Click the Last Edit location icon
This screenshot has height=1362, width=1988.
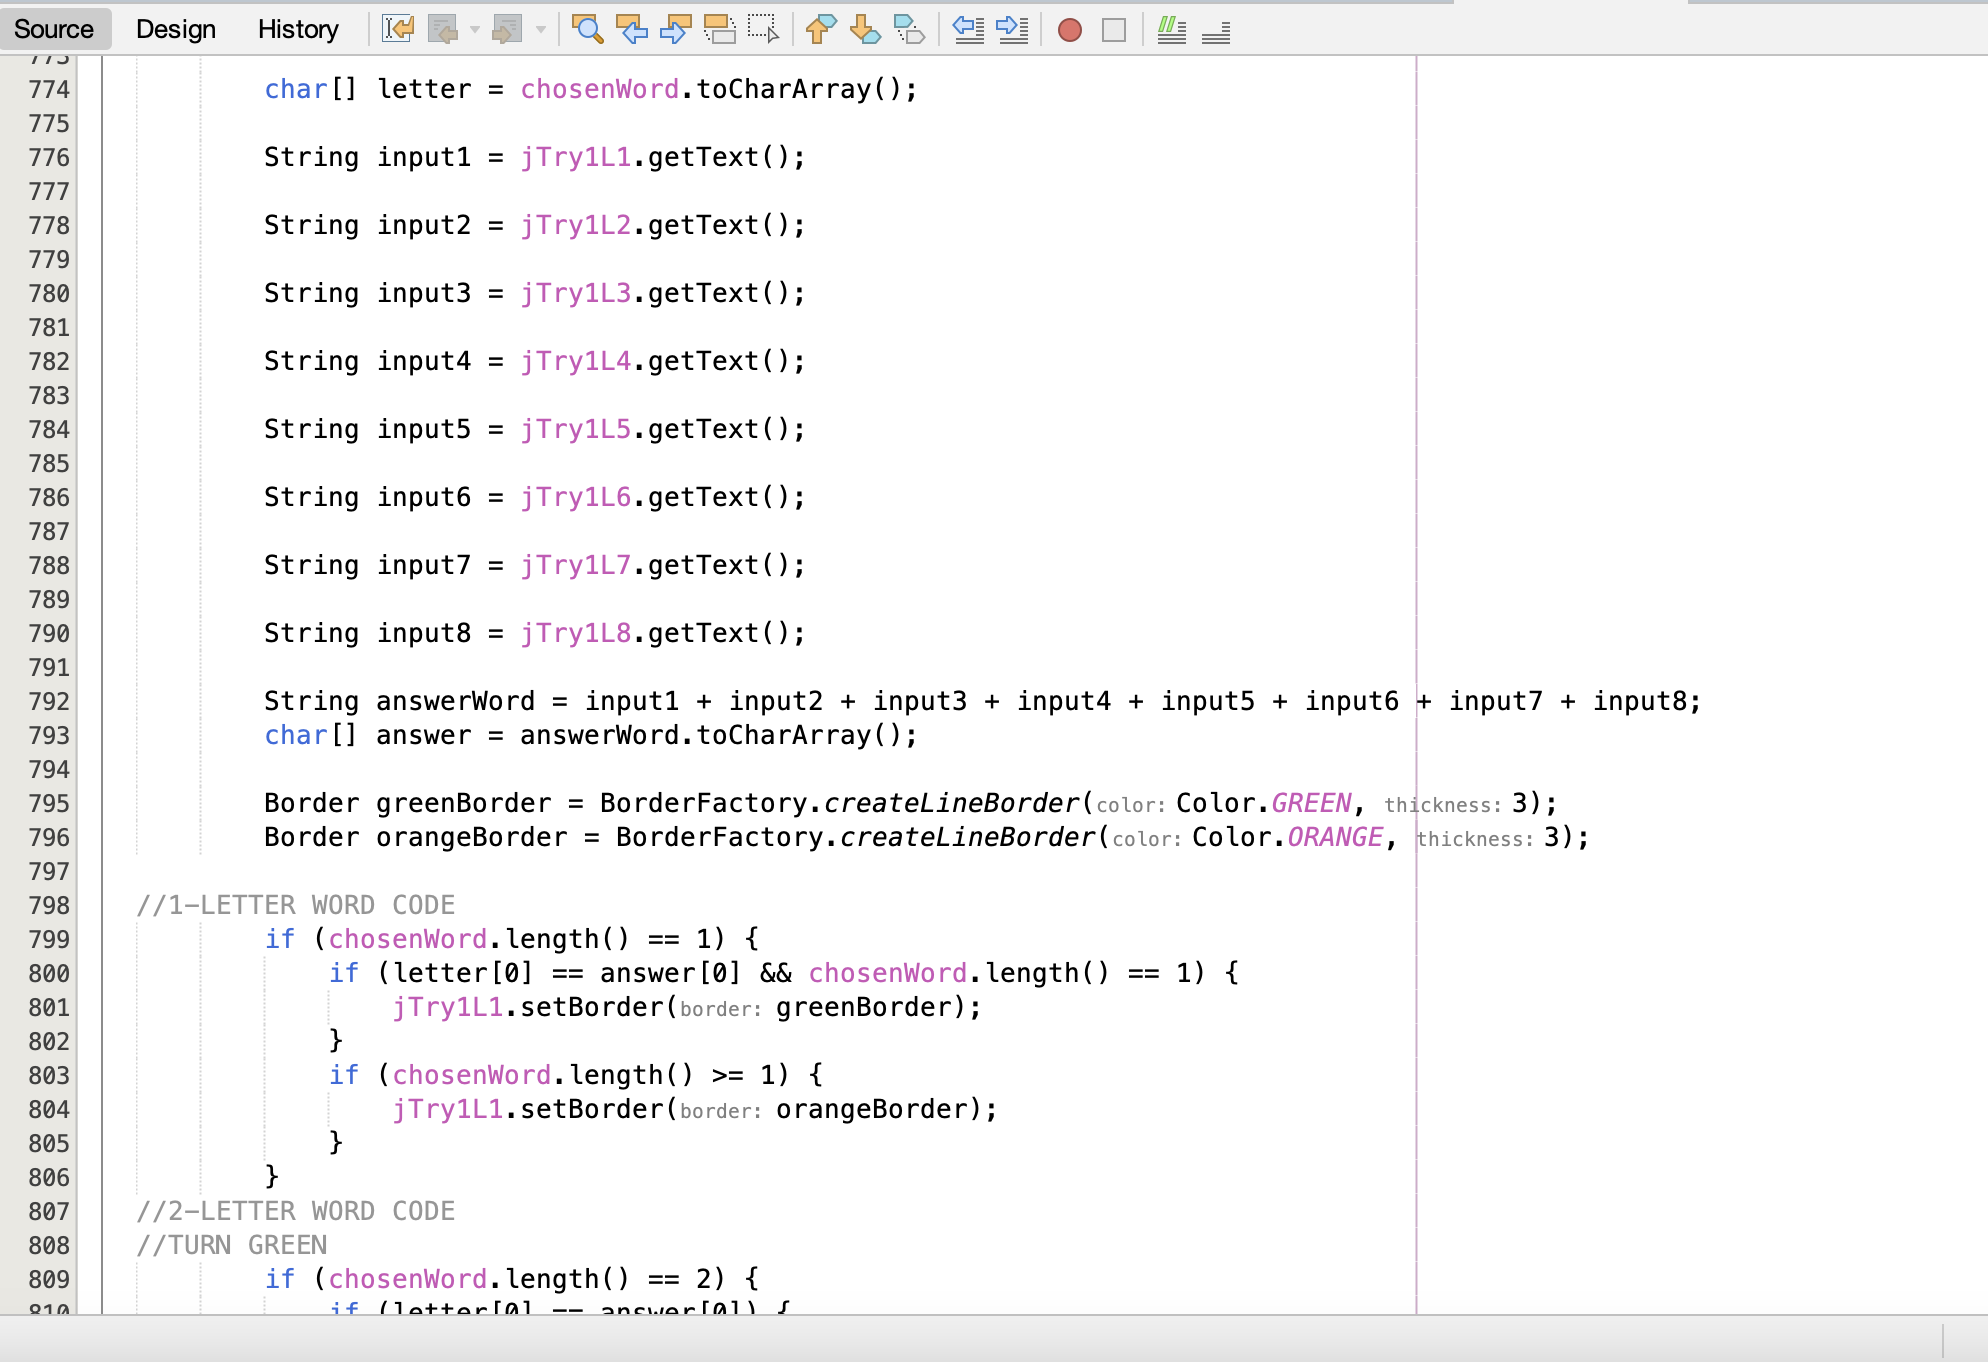398,30
